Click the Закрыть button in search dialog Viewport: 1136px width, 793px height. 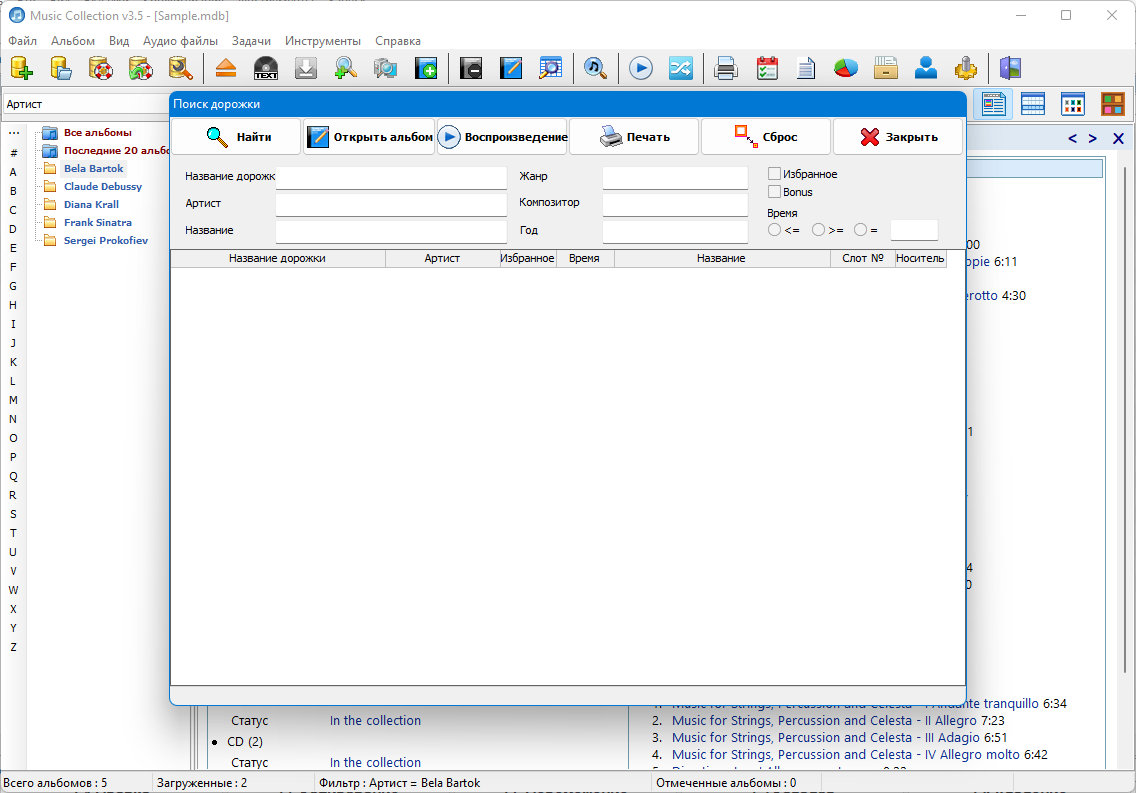[898, 137]
